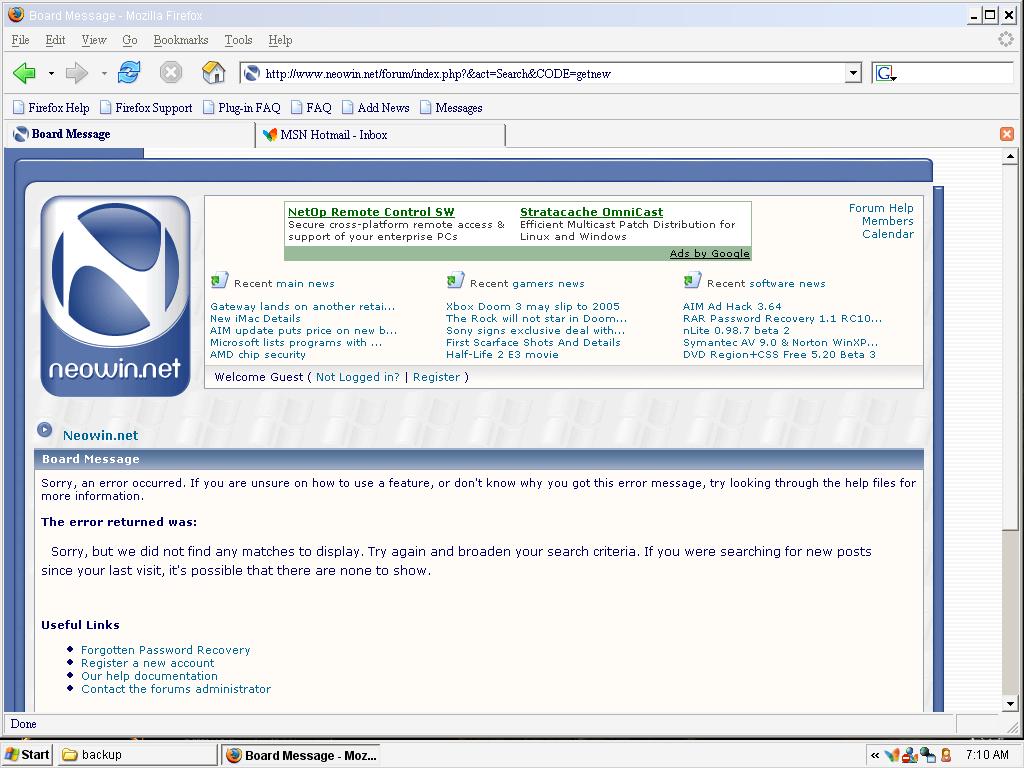
Task: Open the NetOp Remote Control SW ad
Action: pos(371,212)
